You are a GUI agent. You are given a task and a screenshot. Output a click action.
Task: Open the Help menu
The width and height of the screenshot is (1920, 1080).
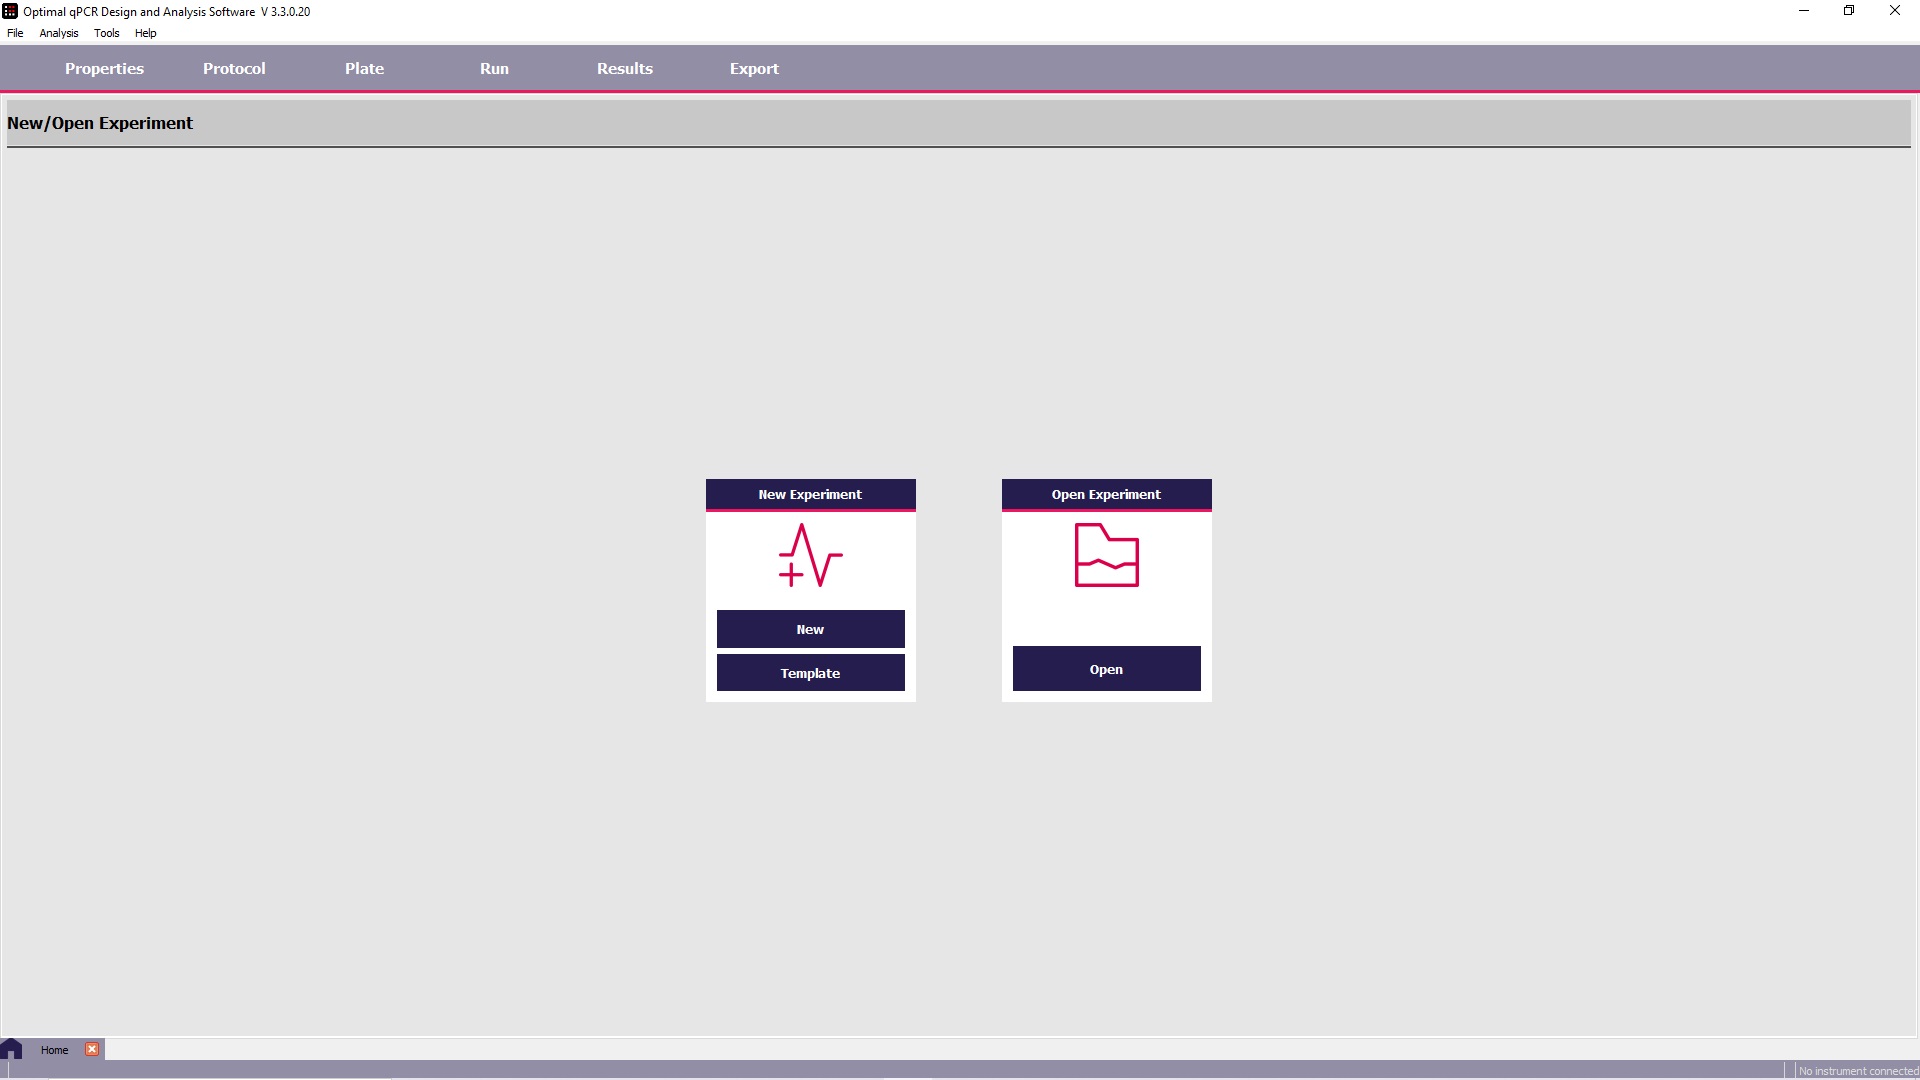tap(145, 33)
